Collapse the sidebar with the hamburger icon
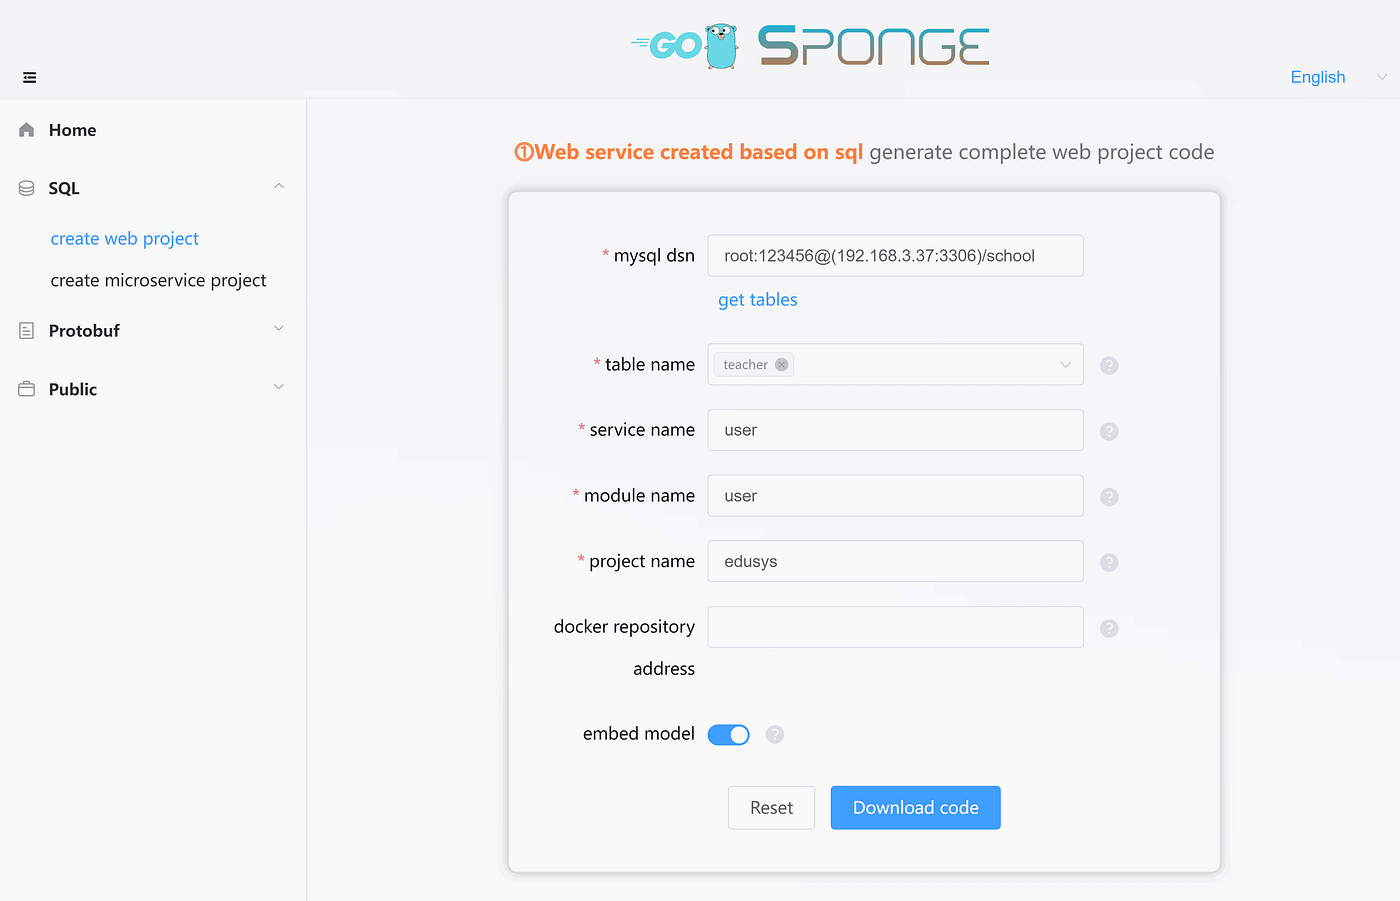The height and width of the screenshot is (901, 1400). click(30, 77)
